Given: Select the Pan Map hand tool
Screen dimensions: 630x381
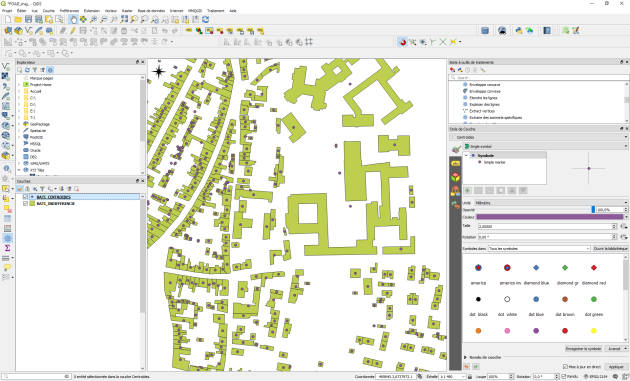Looking at the screenshot, I should point(73,19).
